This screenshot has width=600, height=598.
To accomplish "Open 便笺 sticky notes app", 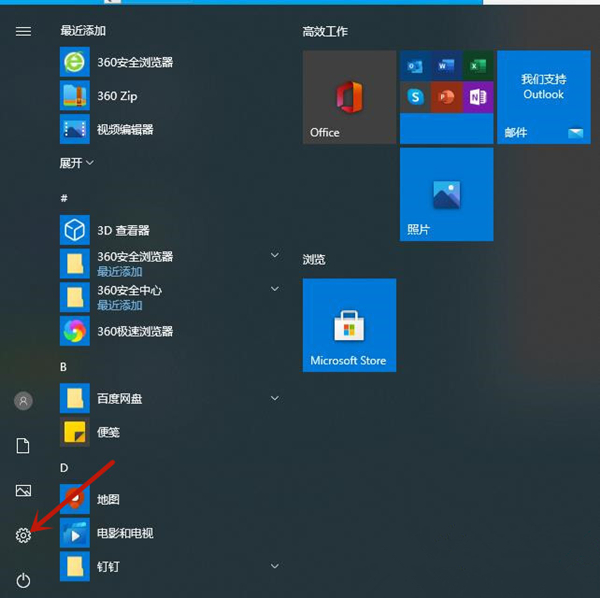I will click(110, 432).
